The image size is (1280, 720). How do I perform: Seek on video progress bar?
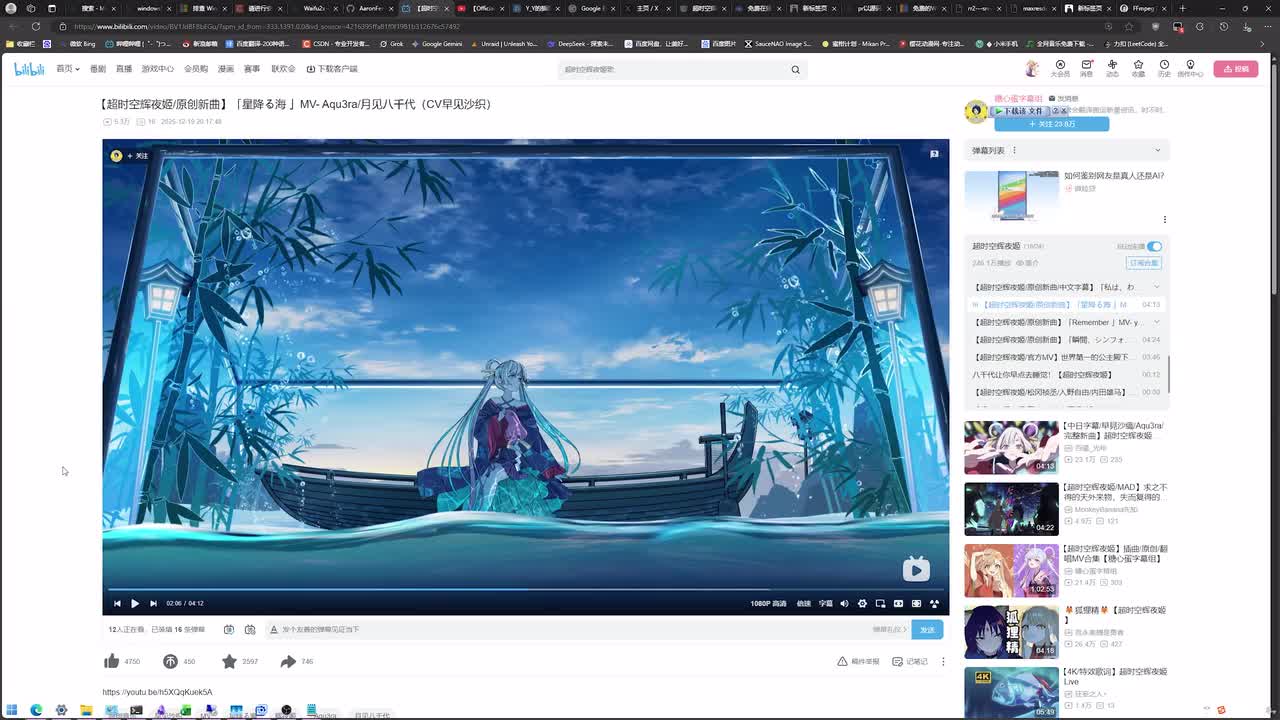(x=526, y=590)
